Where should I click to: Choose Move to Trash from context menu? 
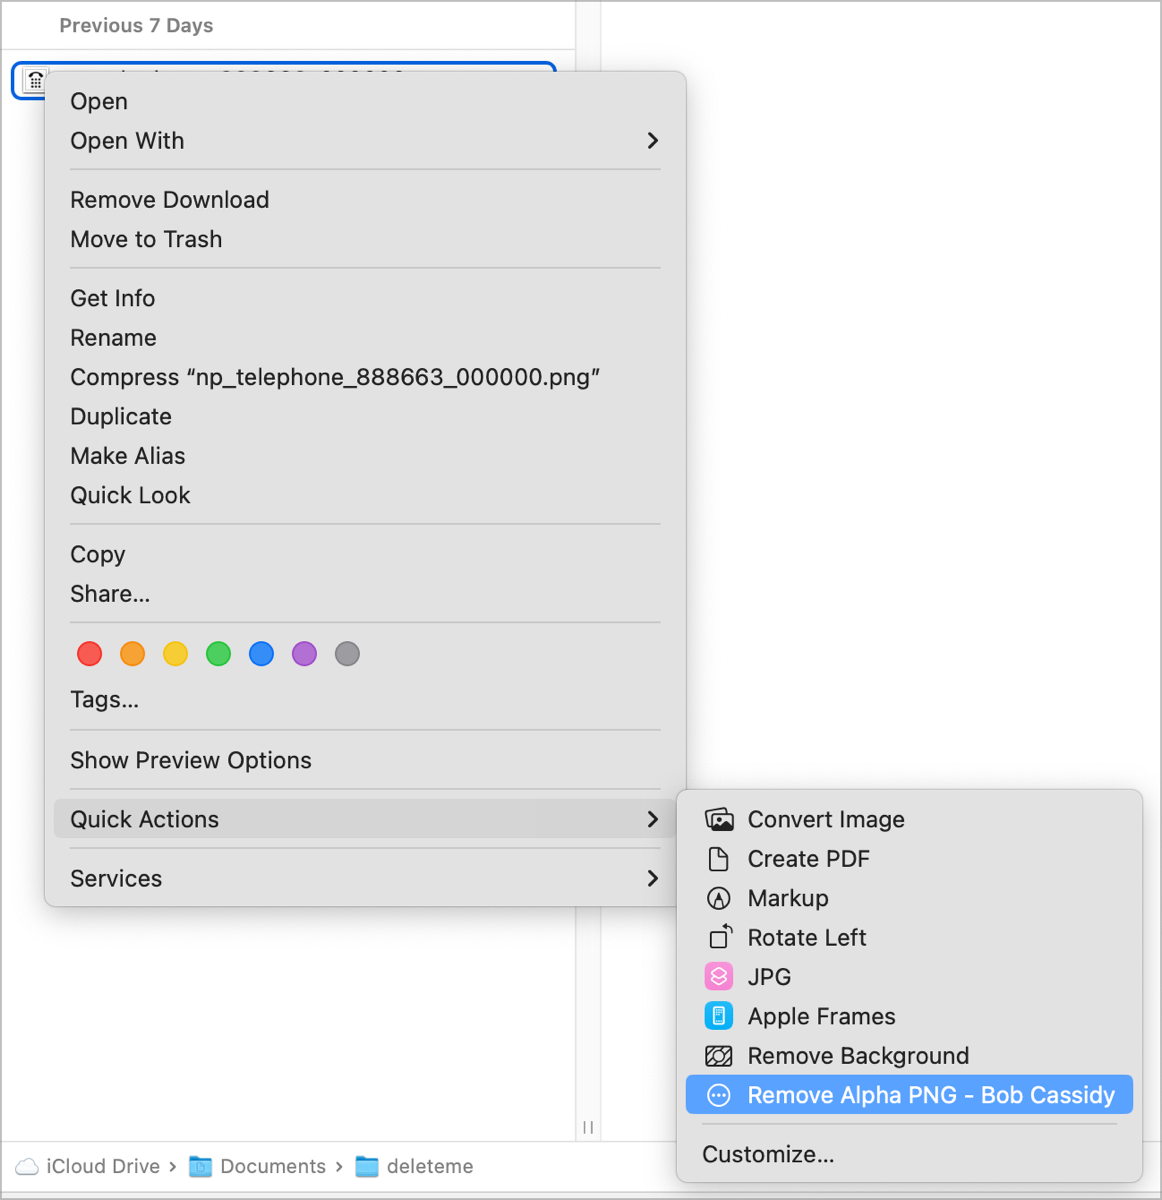(x=146, y=239)
